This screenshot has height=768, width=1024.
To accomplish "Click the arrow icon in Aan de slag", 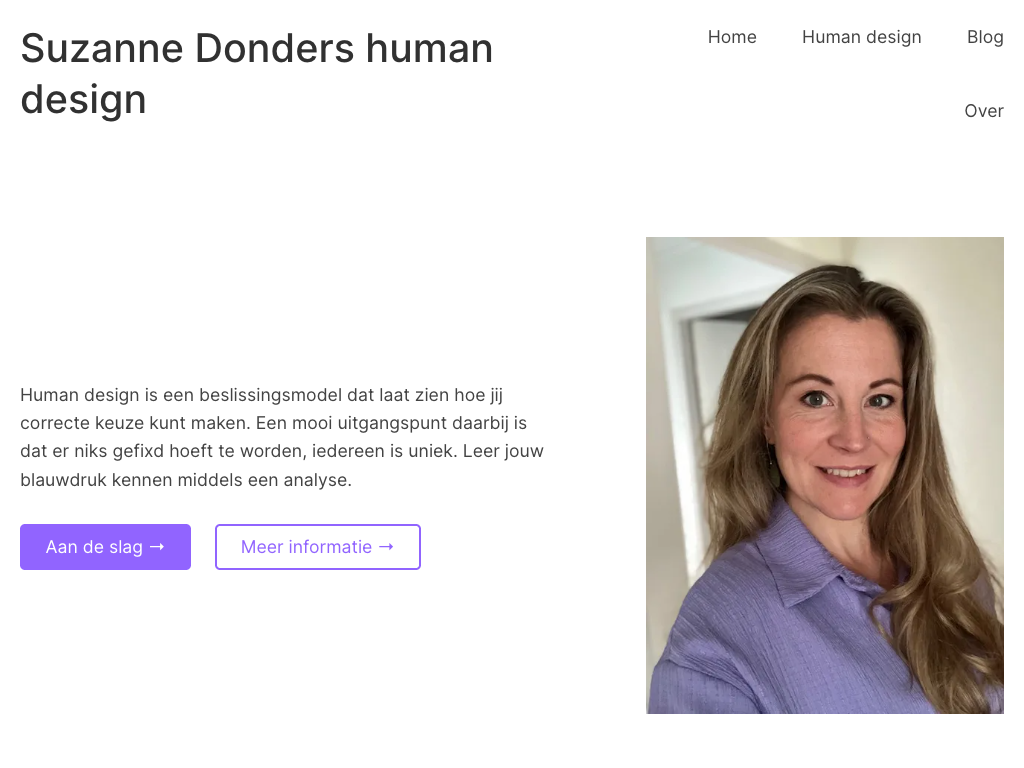I will pyautogui.click(x=157, y=547).
